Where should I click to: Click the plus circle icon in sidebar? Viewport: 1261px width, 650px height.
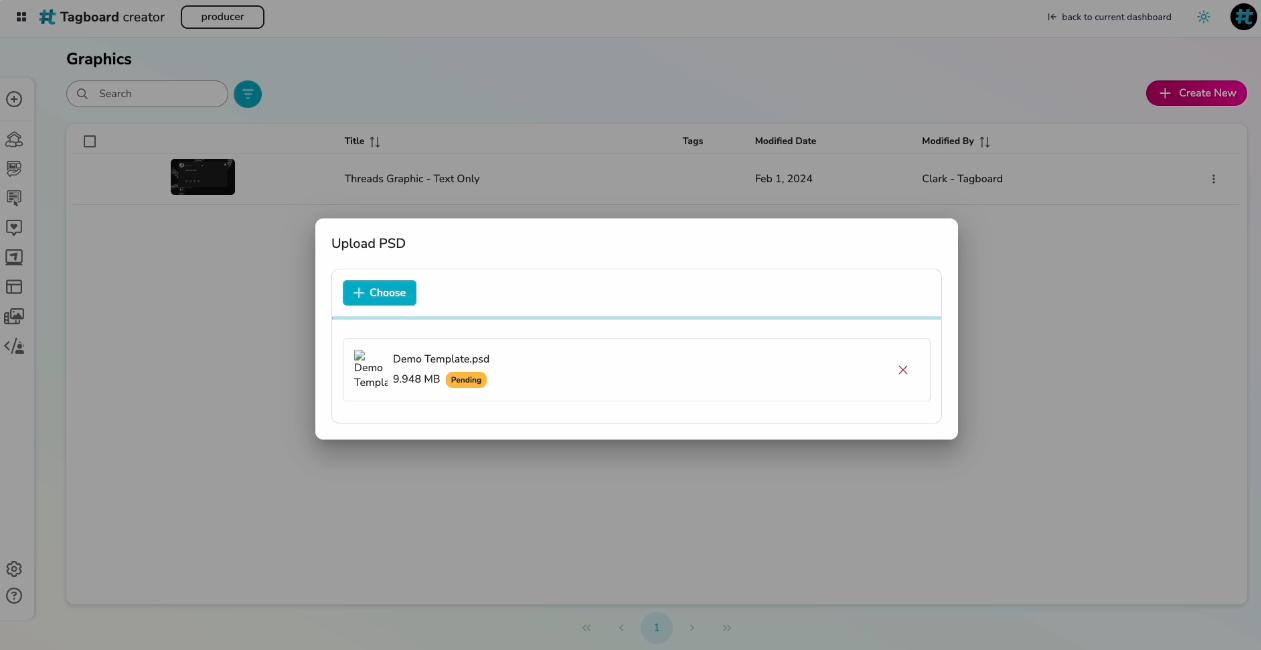point(14,99)
